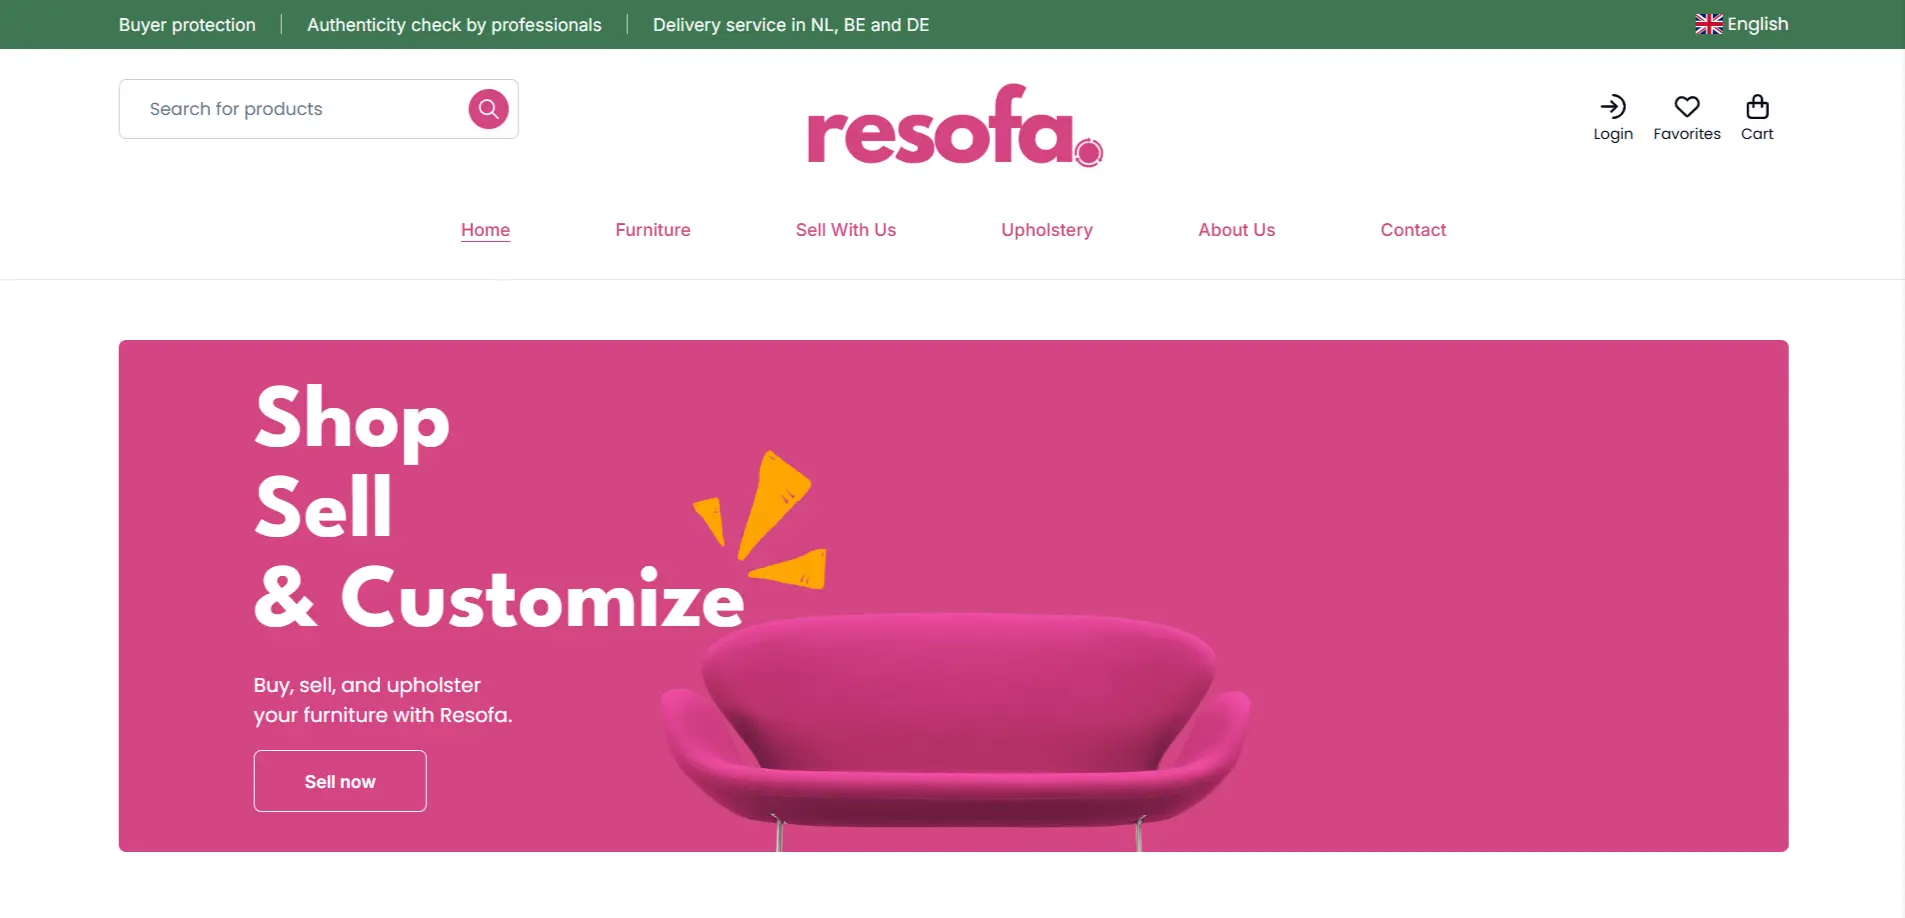Click Authenticity check by professionals text
The height and width of the screenshot is (918, 1905).
[454, 25]
